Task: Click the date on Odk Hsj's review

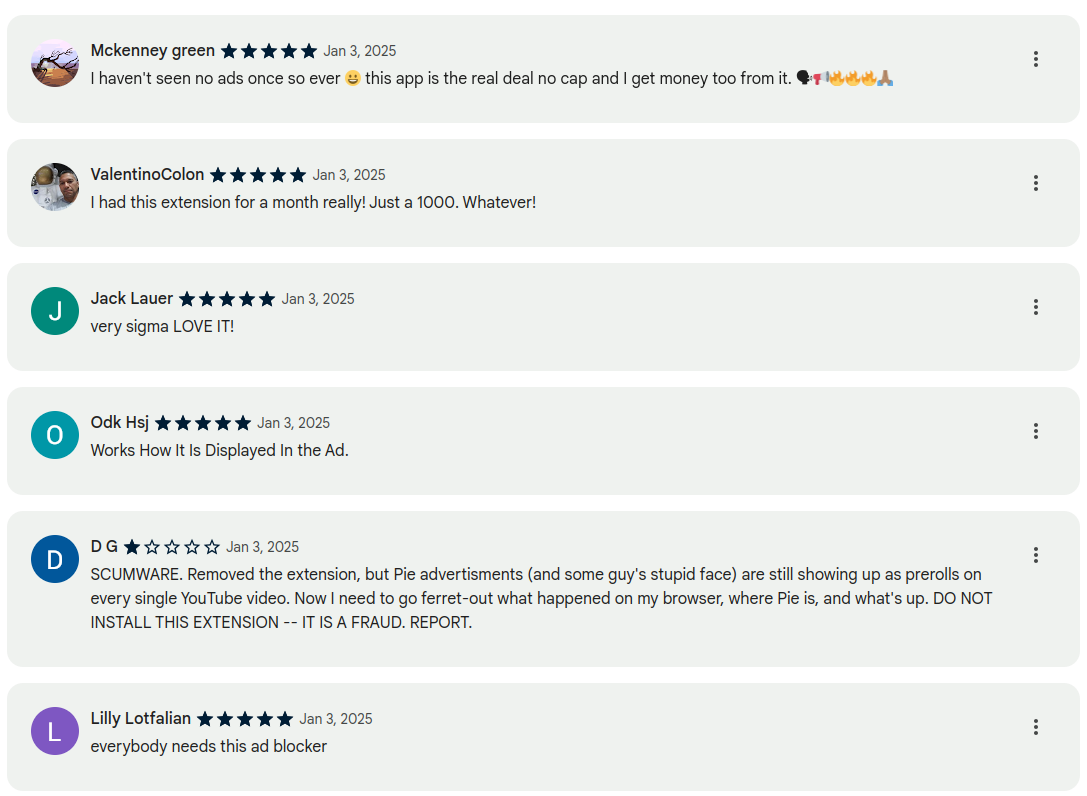Action: coord(293,423)
